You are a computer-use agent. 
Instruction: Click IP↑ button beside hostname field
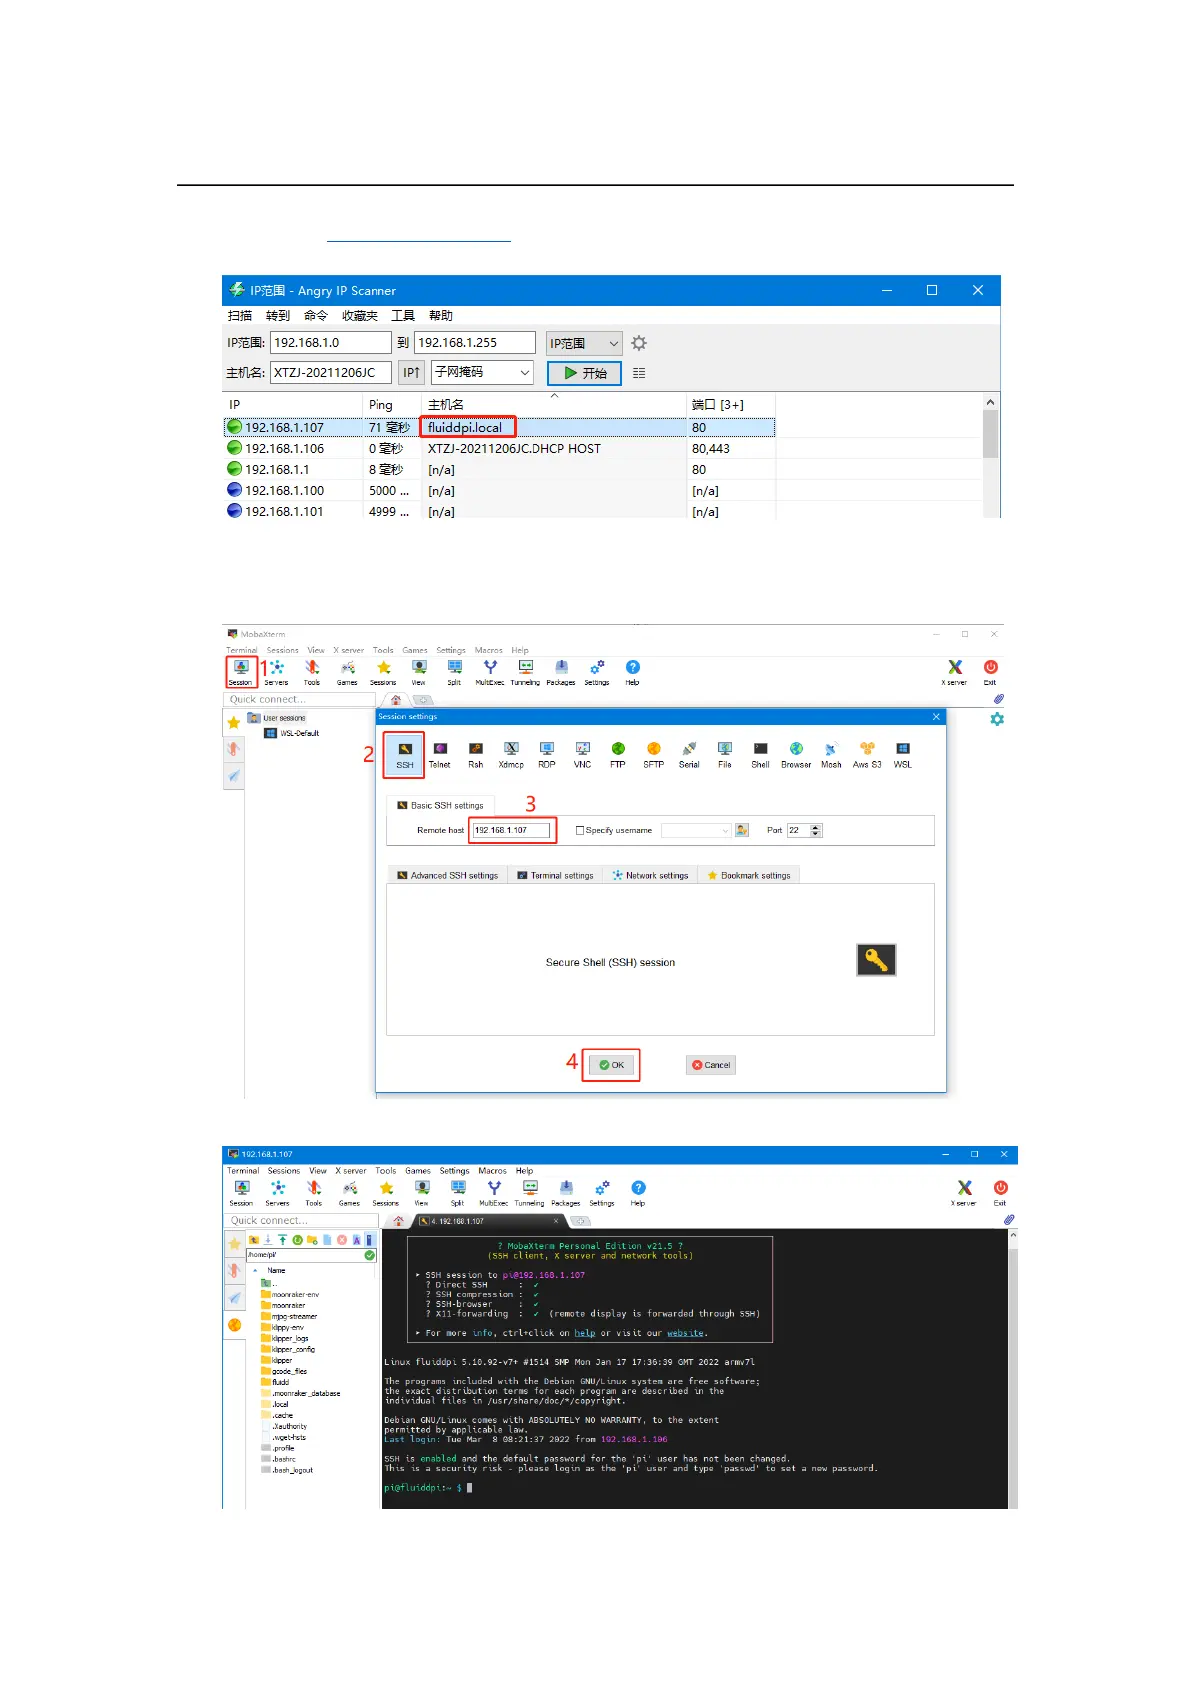(x=411, y=372)
